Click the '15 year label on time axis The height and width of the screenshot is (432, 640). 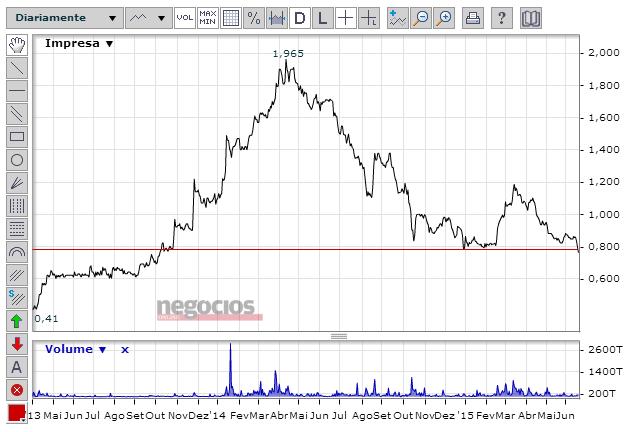coord(466,416)
